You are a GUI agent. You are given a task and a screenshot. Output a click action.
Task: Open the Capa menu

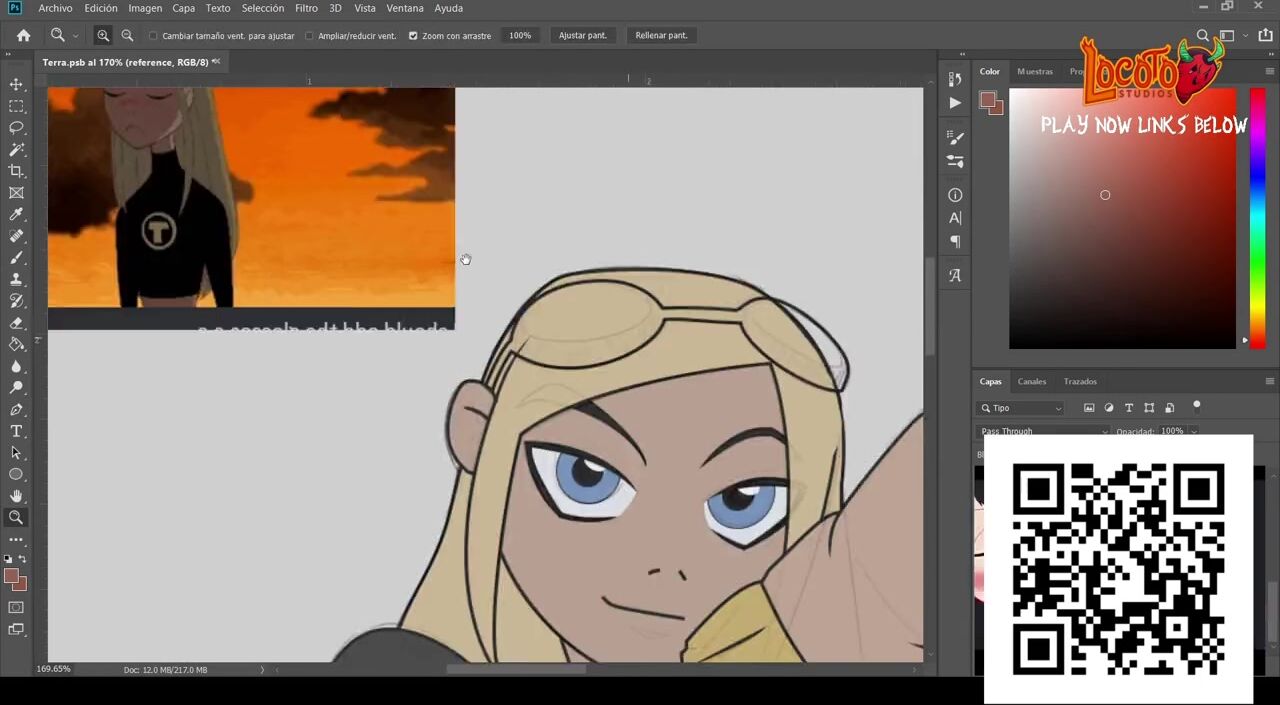point(184,8)
